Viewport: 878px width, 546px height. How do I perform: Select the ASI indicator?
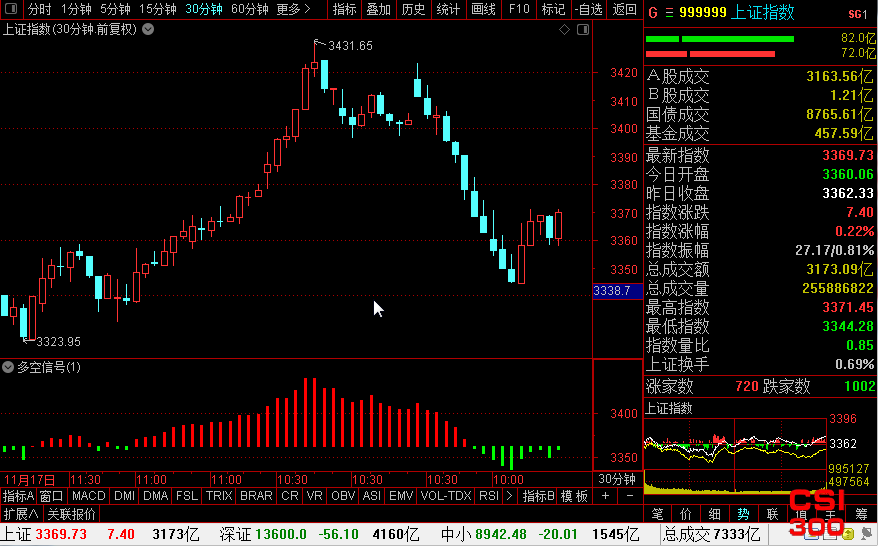point(372,496)
